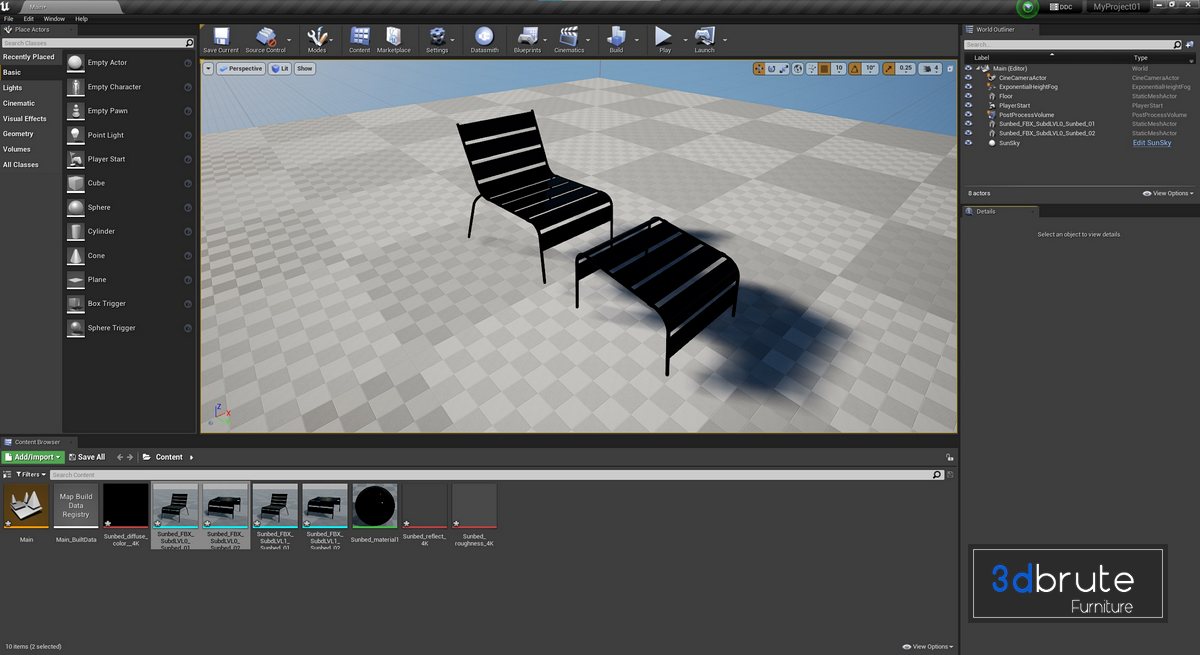Open the Window menu
Viewport: 1200px width, 655px height.
54,18
